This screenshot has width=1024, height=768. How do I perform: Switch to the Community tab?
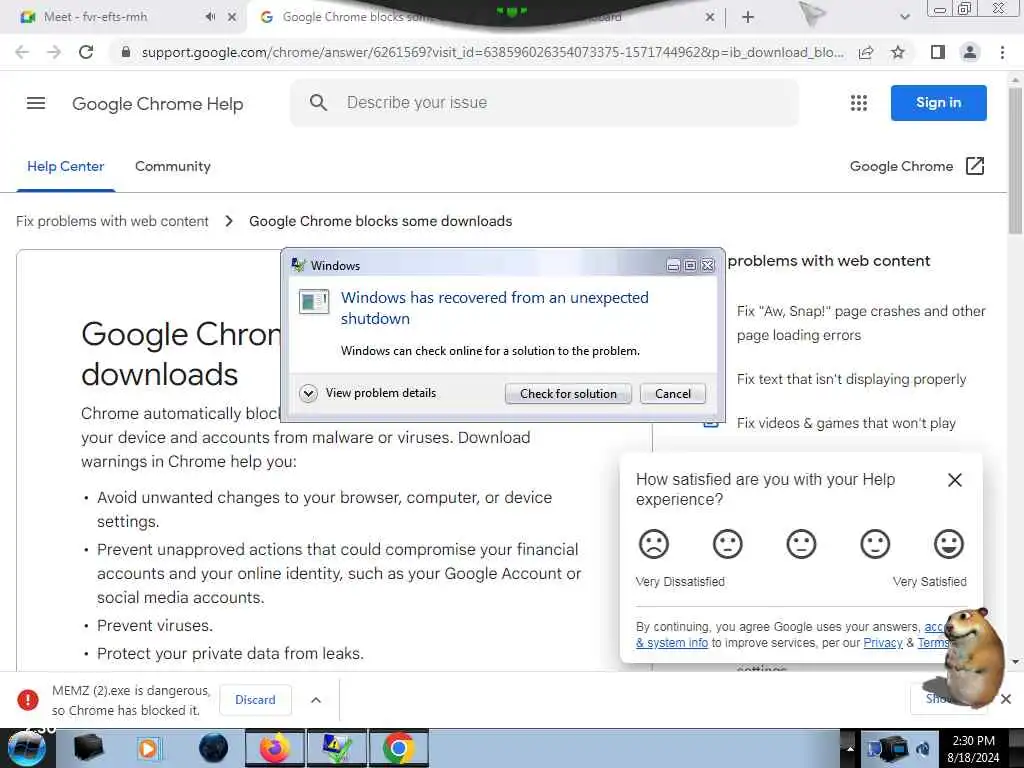pos(173,167)
